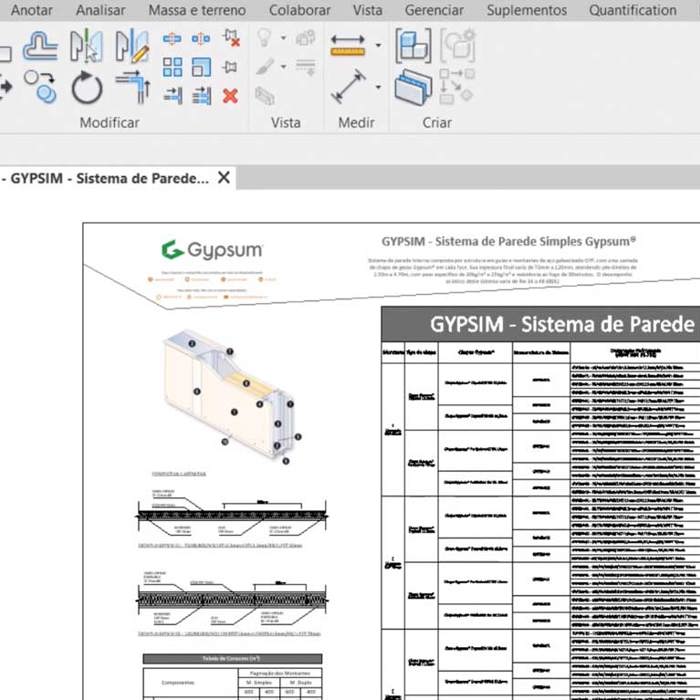The height and width of the screenshot is (700, 700).
Task: Select the Scale tool
Action: point(201,67)
